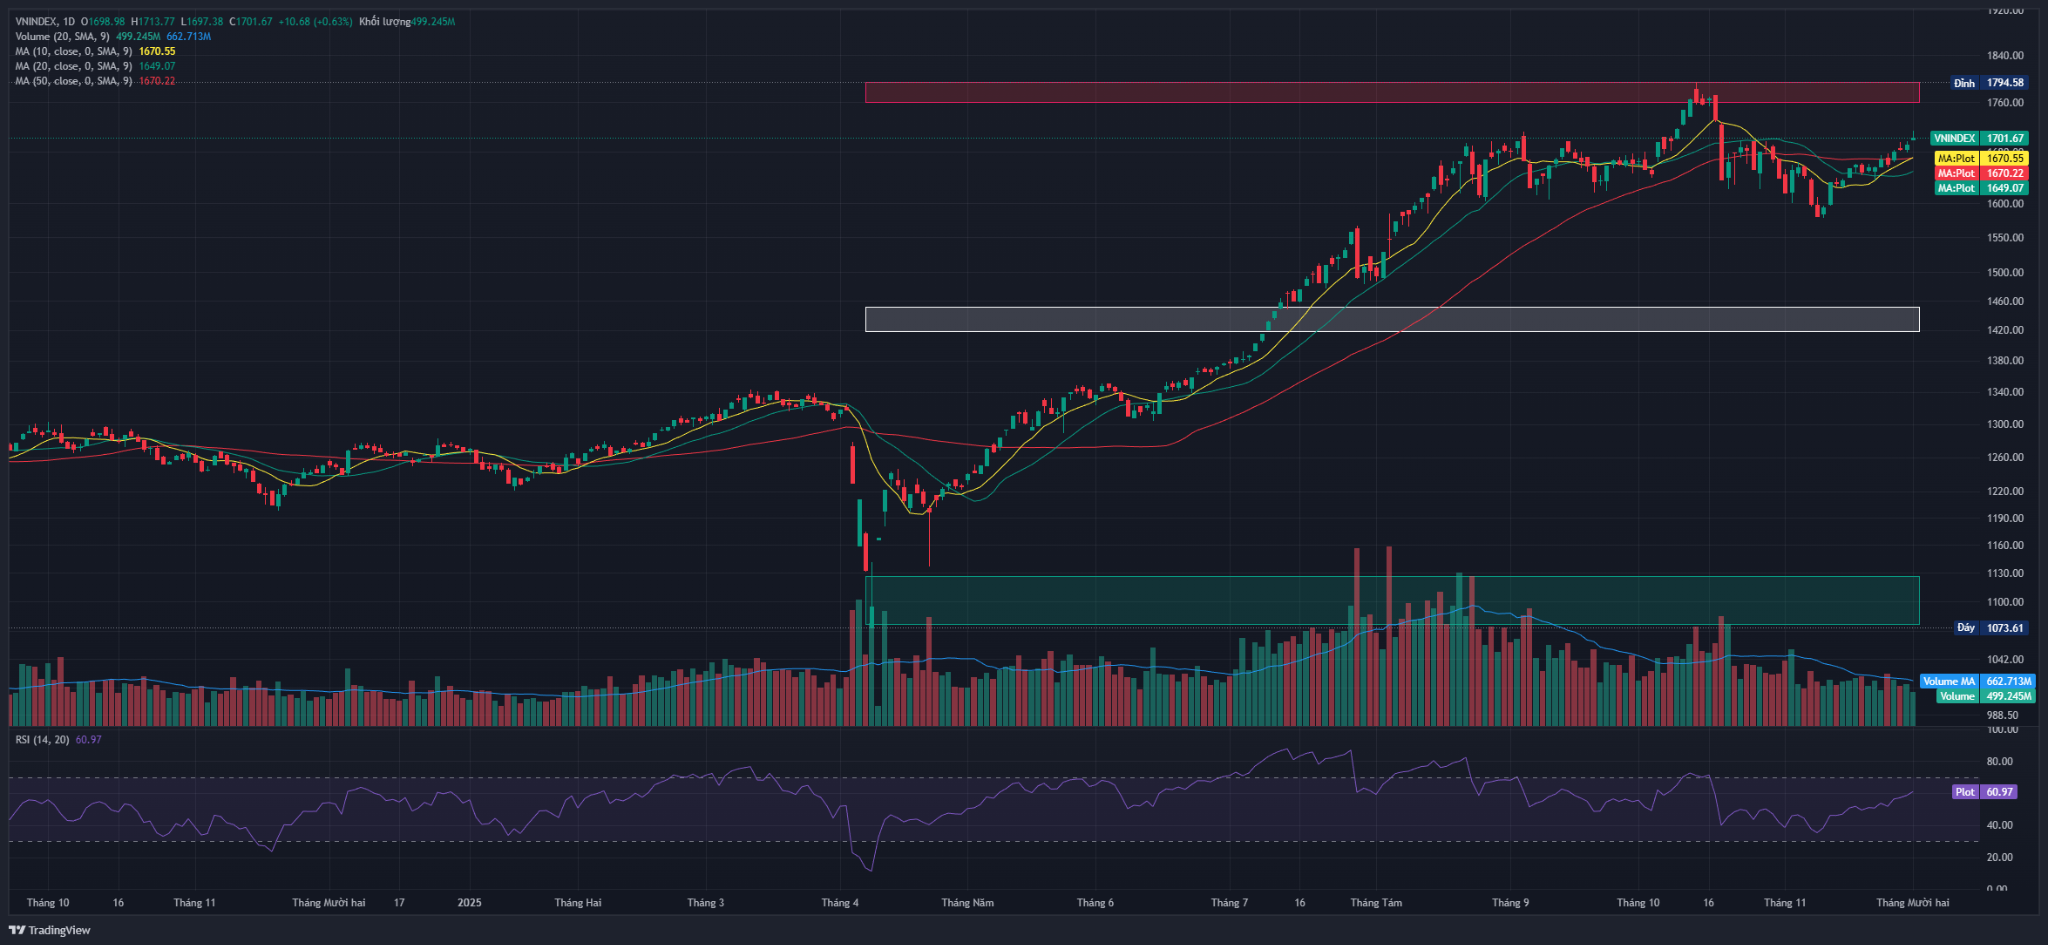Screen dimensions: 2048x945
Task: Select the red resistance zone rectangle
Action: 1391,92
